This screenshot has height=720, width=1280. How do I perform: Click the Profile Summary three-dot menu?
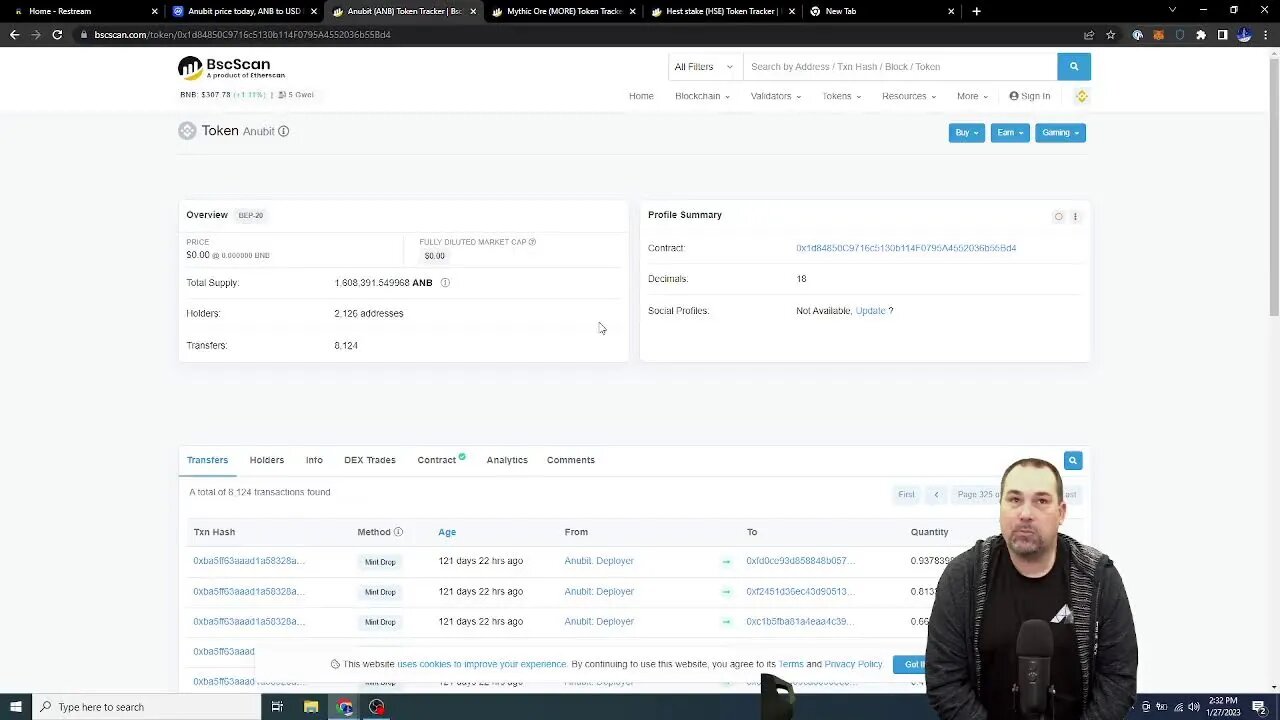coord(1075,216)
